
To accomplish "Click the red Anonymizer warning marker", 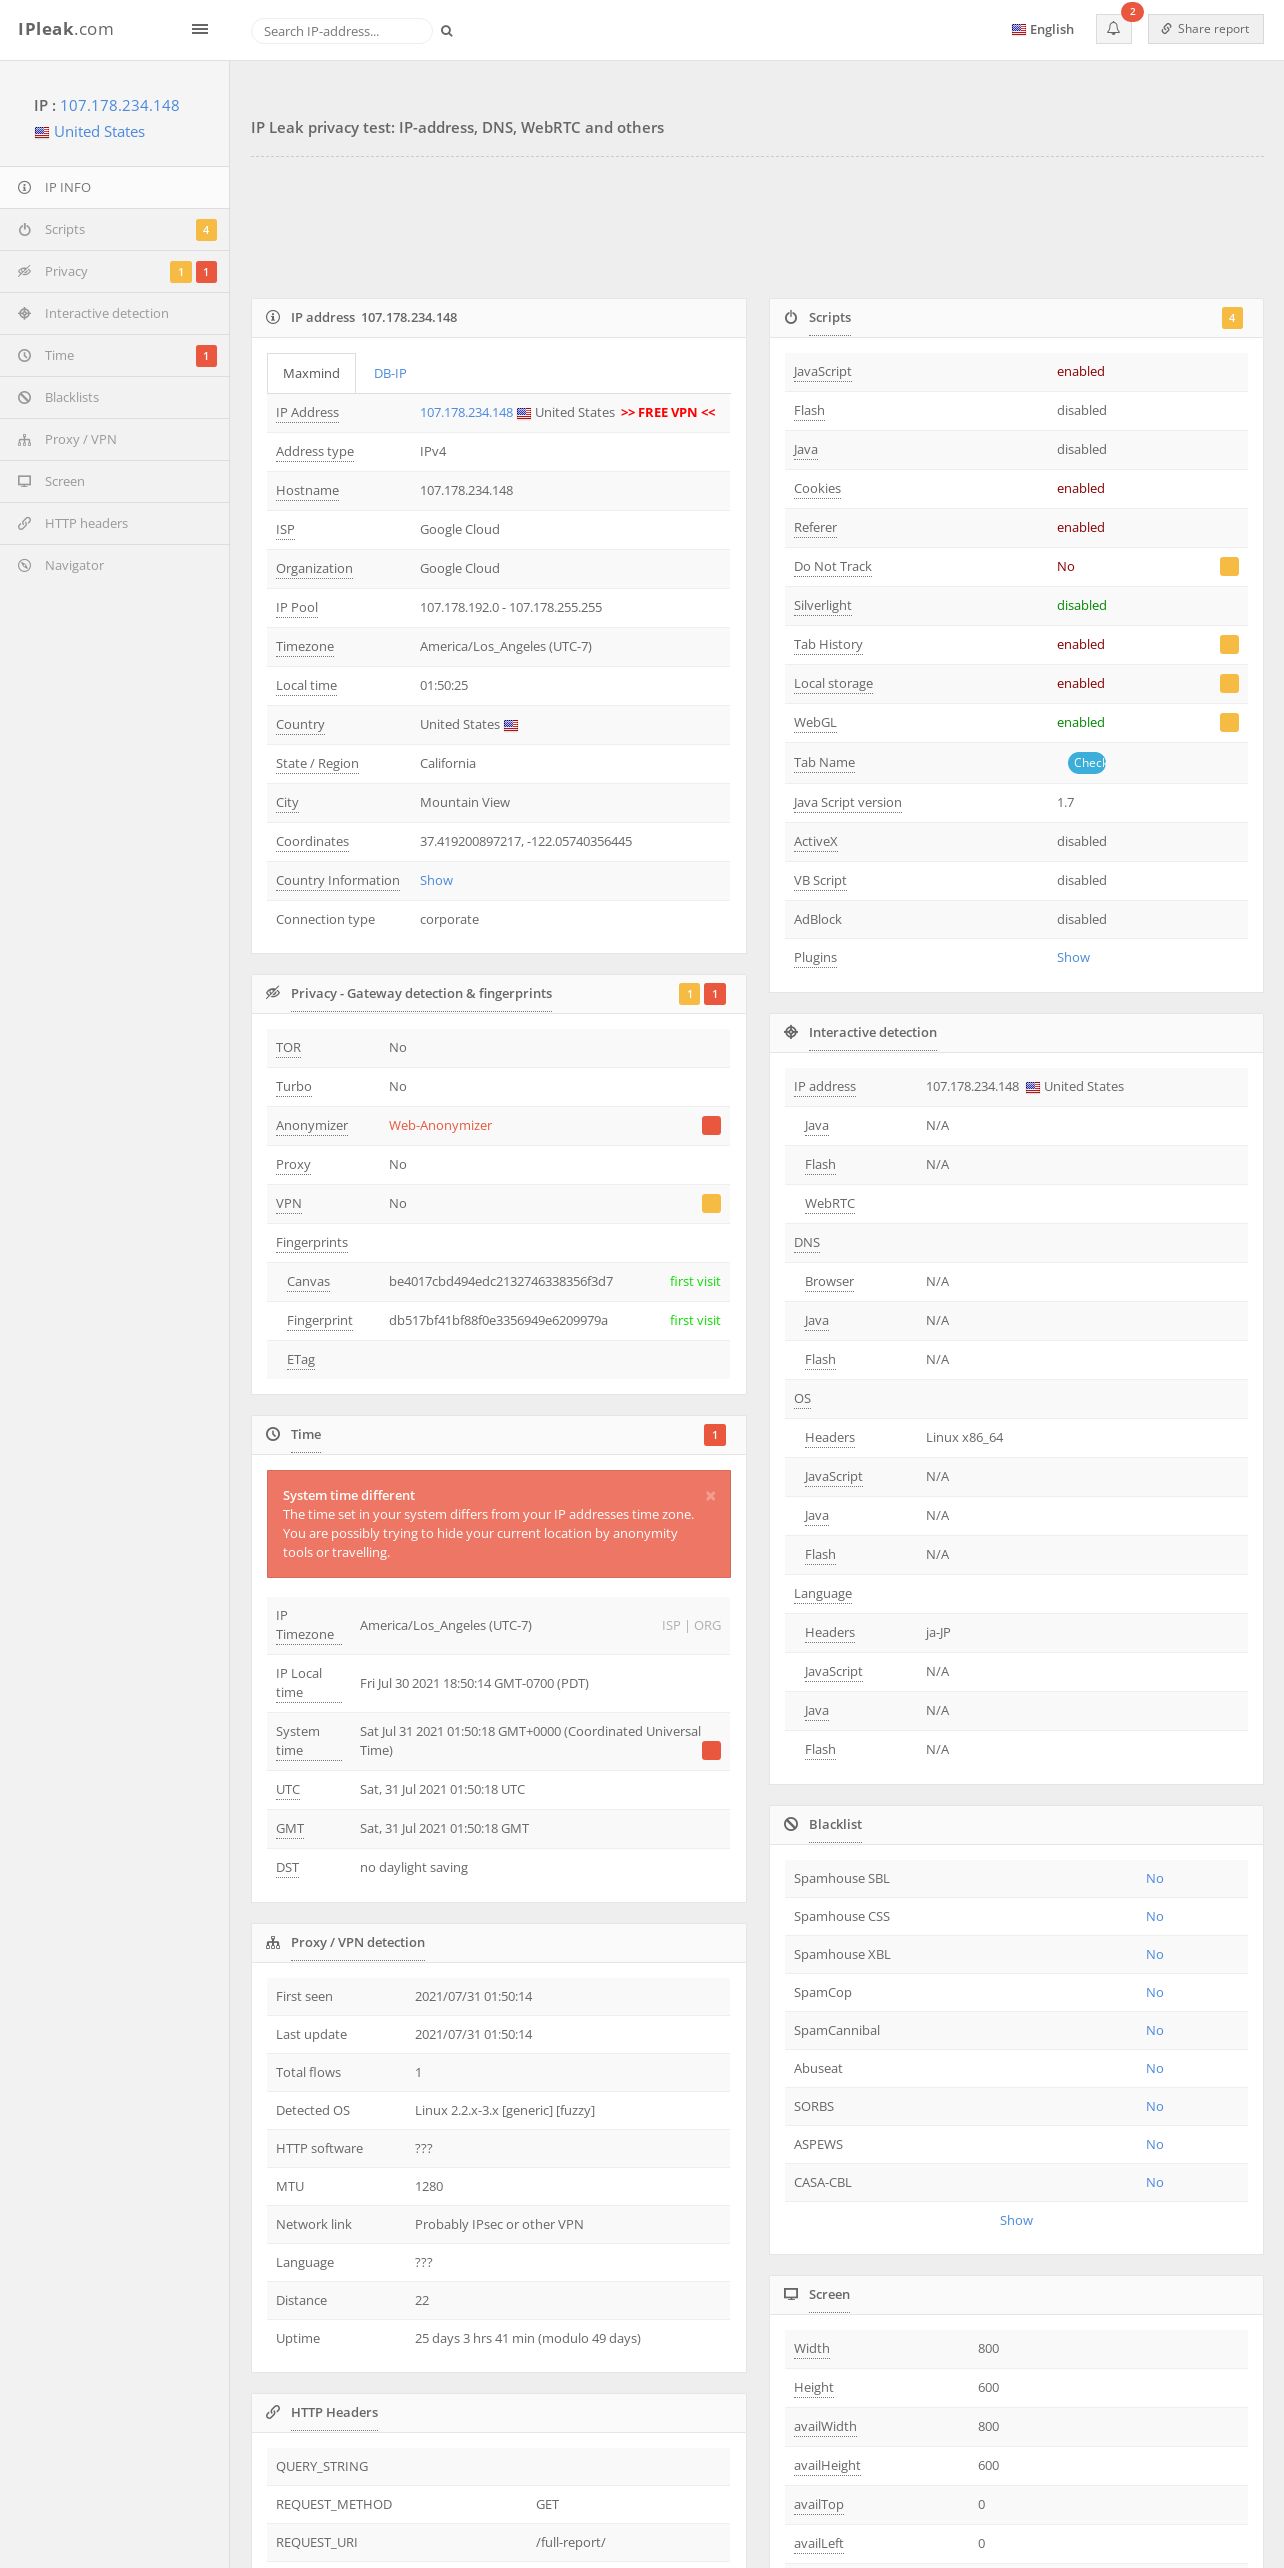I will pyautogui.click(x=711, y=1125).
